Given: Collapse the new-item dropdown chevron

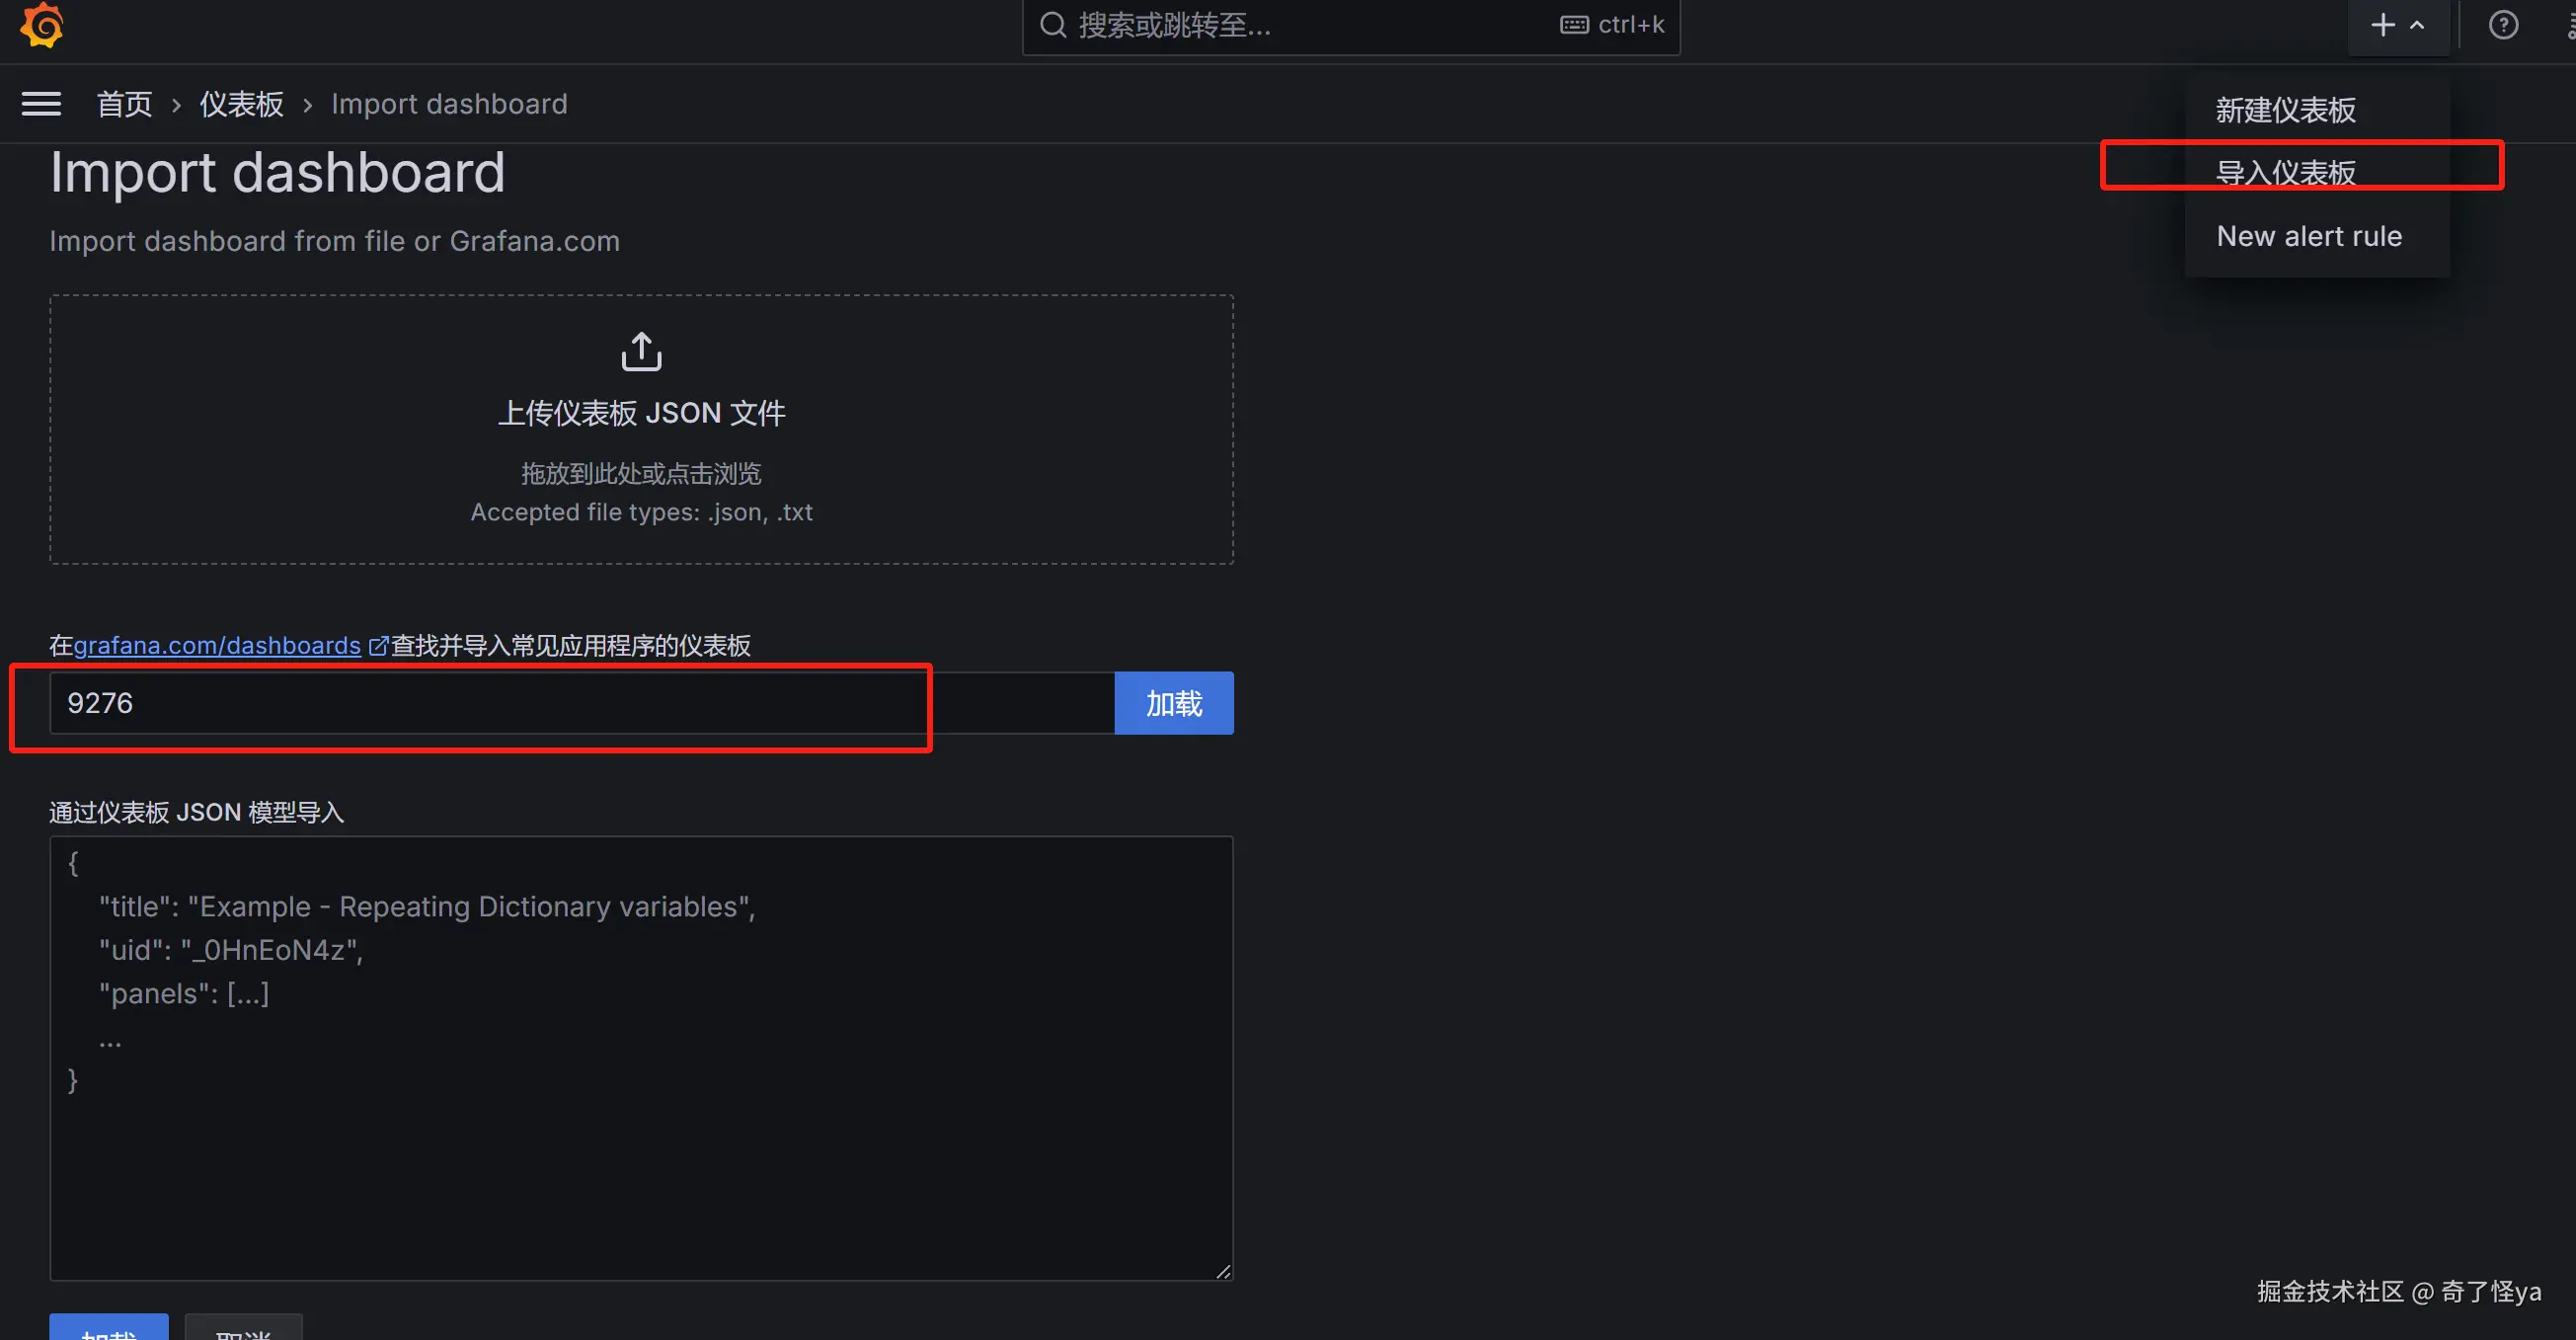Looking at the screenshot, I should click(x=2418, y=25).
